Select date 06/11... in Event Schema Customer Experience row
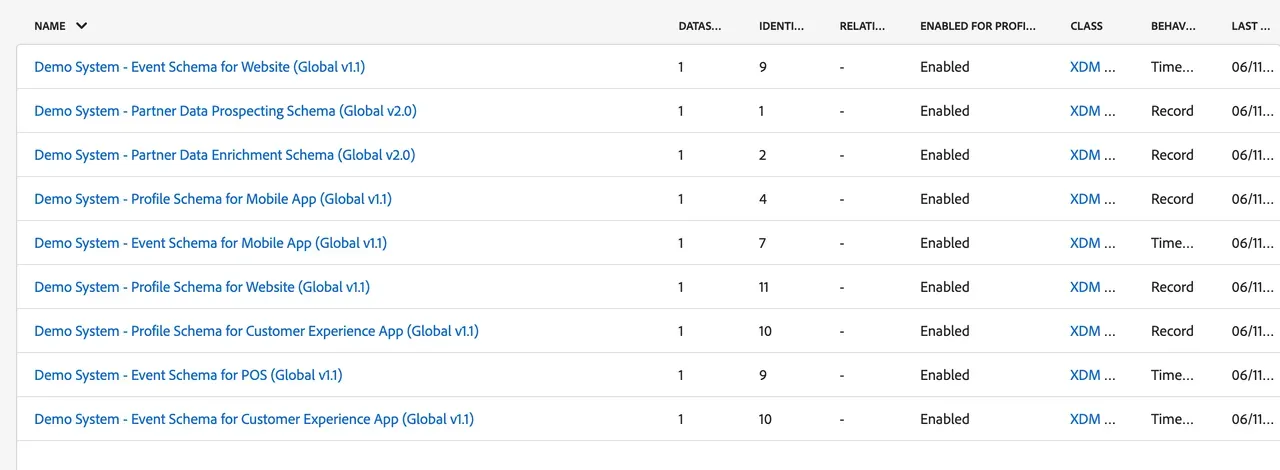 click(x=1253, y=419)
